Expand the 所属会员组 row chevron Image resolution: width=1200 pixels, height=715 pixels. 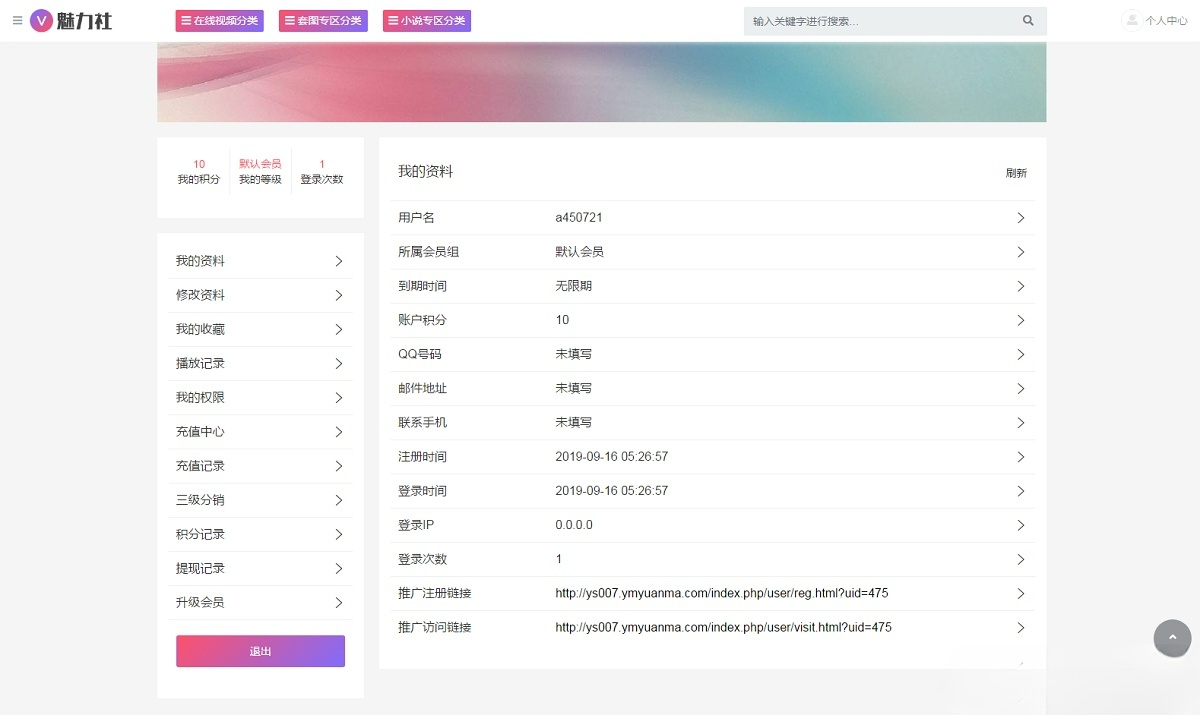[1021, 252]
